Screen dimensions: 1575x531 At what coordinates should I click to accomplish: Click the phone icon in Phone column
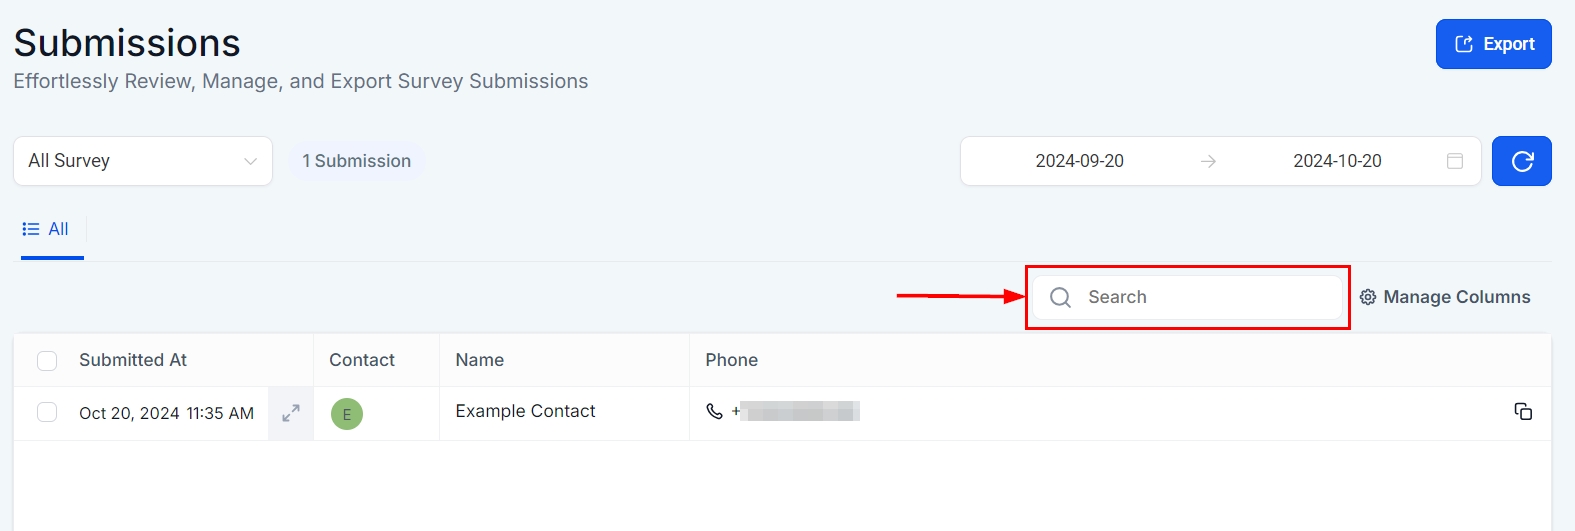pos(714,411)
